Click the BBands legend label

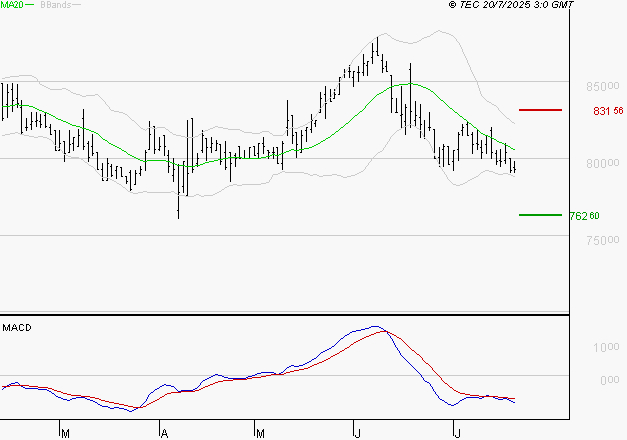[x=56, y=5]
